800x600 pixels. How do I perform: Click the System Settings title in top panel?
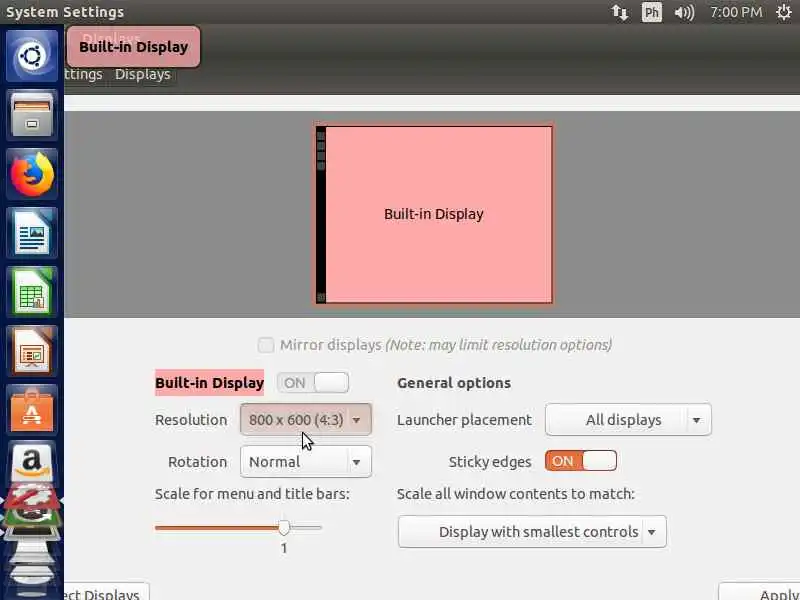(x=65, y=12)
